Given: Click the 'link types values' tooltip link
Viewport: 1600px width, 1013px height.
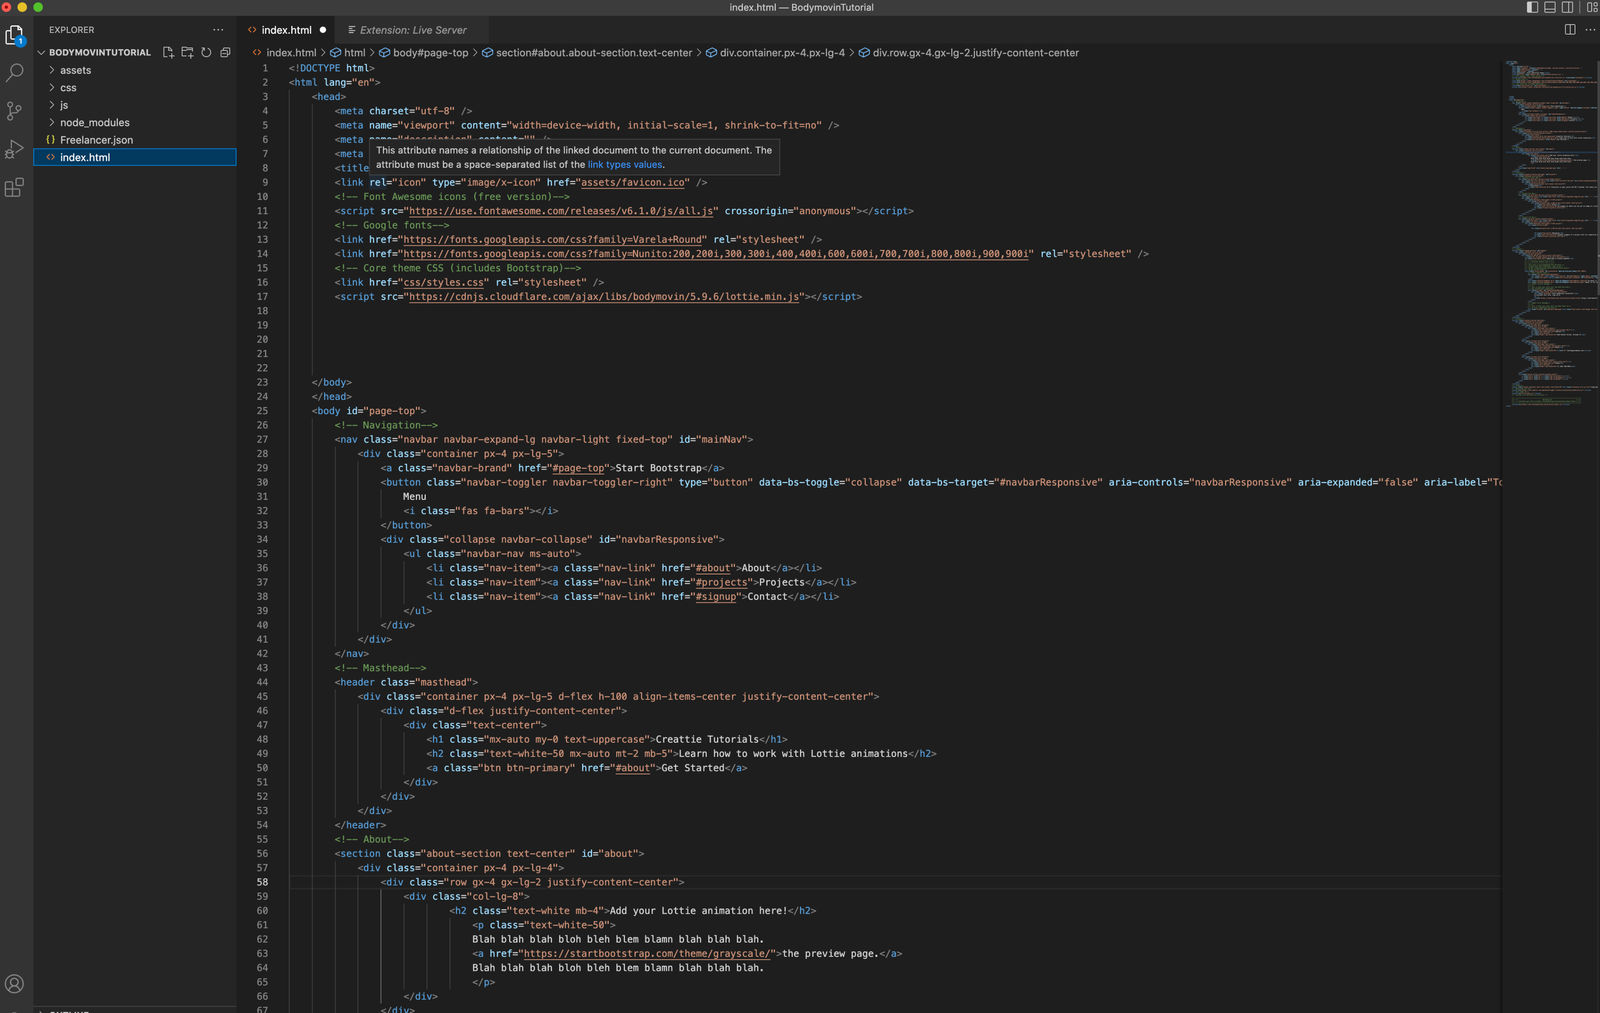Looking at the screenshot, I should [625, 164].
